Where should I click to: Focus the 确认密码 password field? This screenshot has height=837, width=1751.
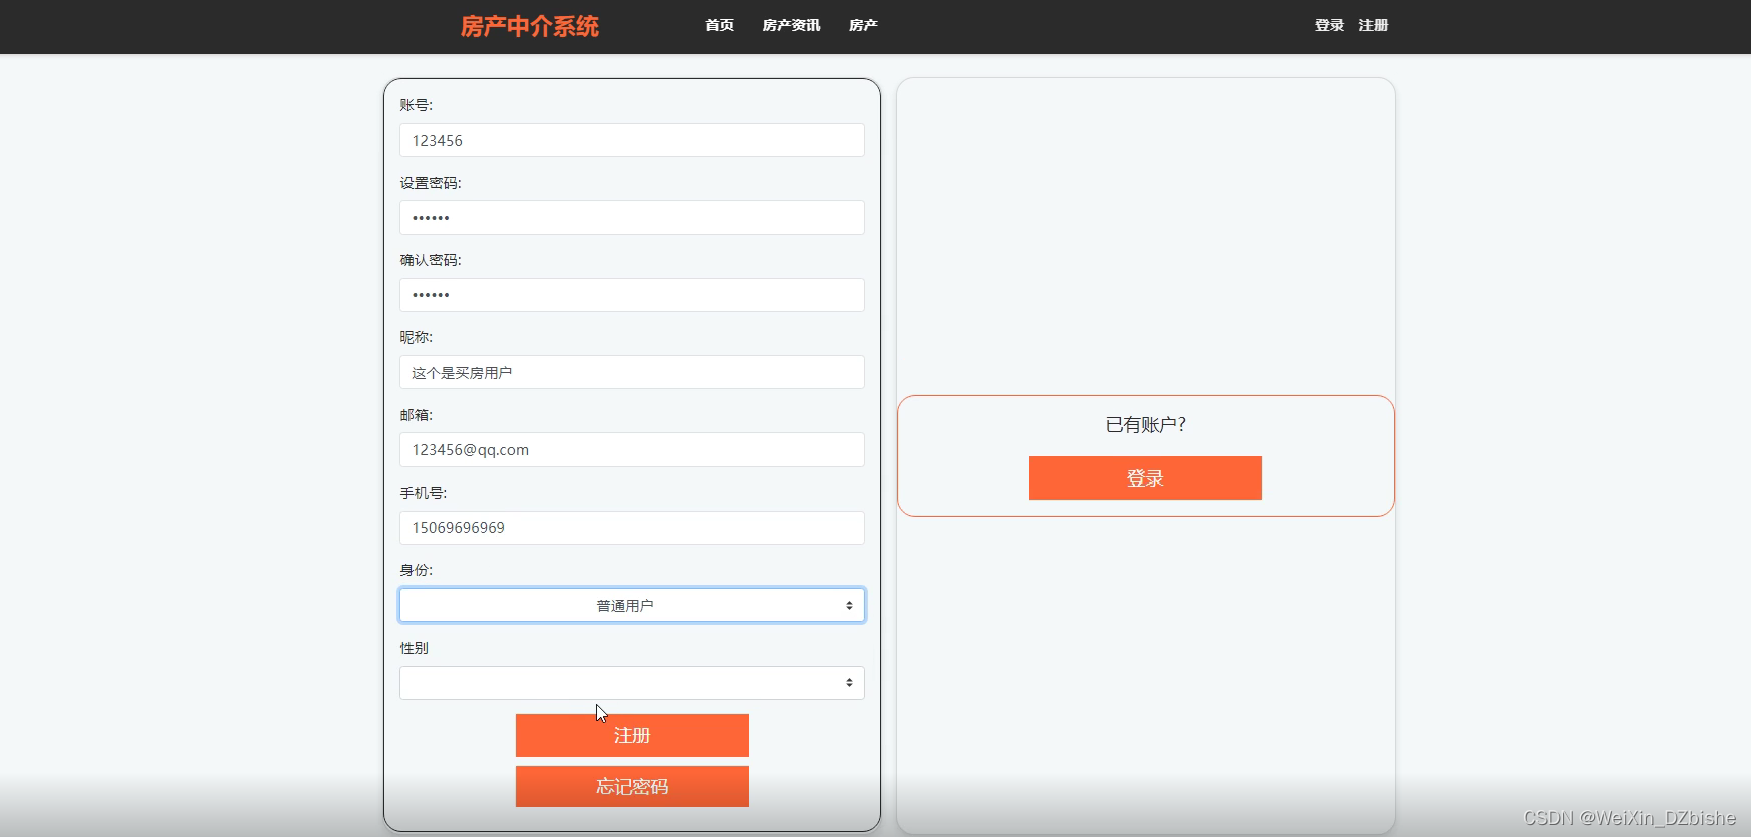coord(632,295)
